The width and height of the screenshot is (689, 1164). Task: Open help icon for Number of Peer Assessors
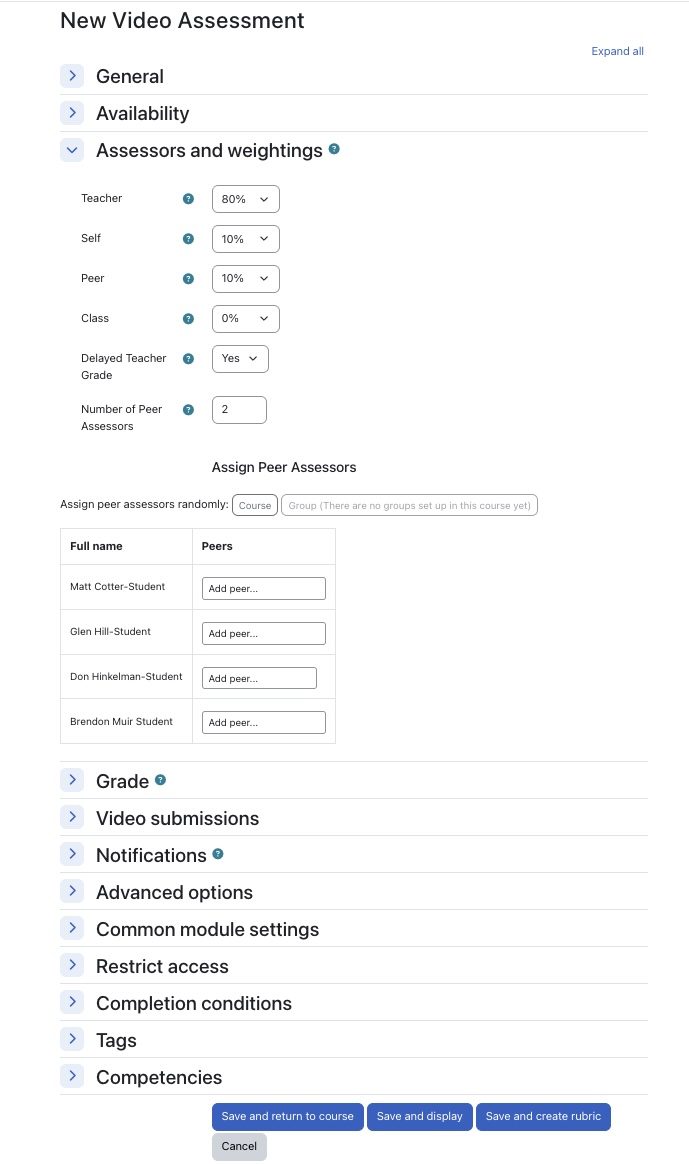[x=189, y=410]
